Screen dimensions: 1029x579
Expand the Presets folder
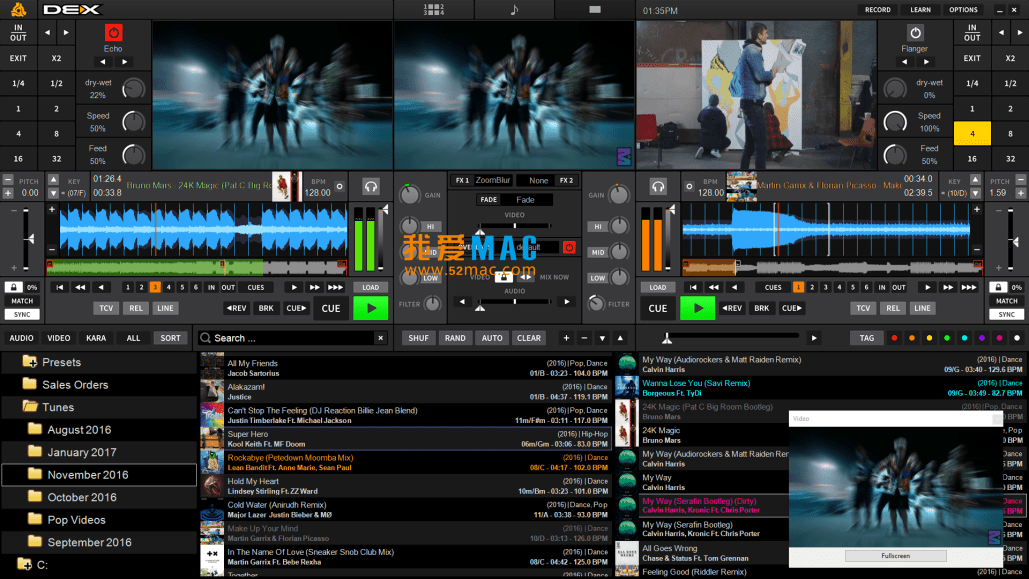click(30, 362)
